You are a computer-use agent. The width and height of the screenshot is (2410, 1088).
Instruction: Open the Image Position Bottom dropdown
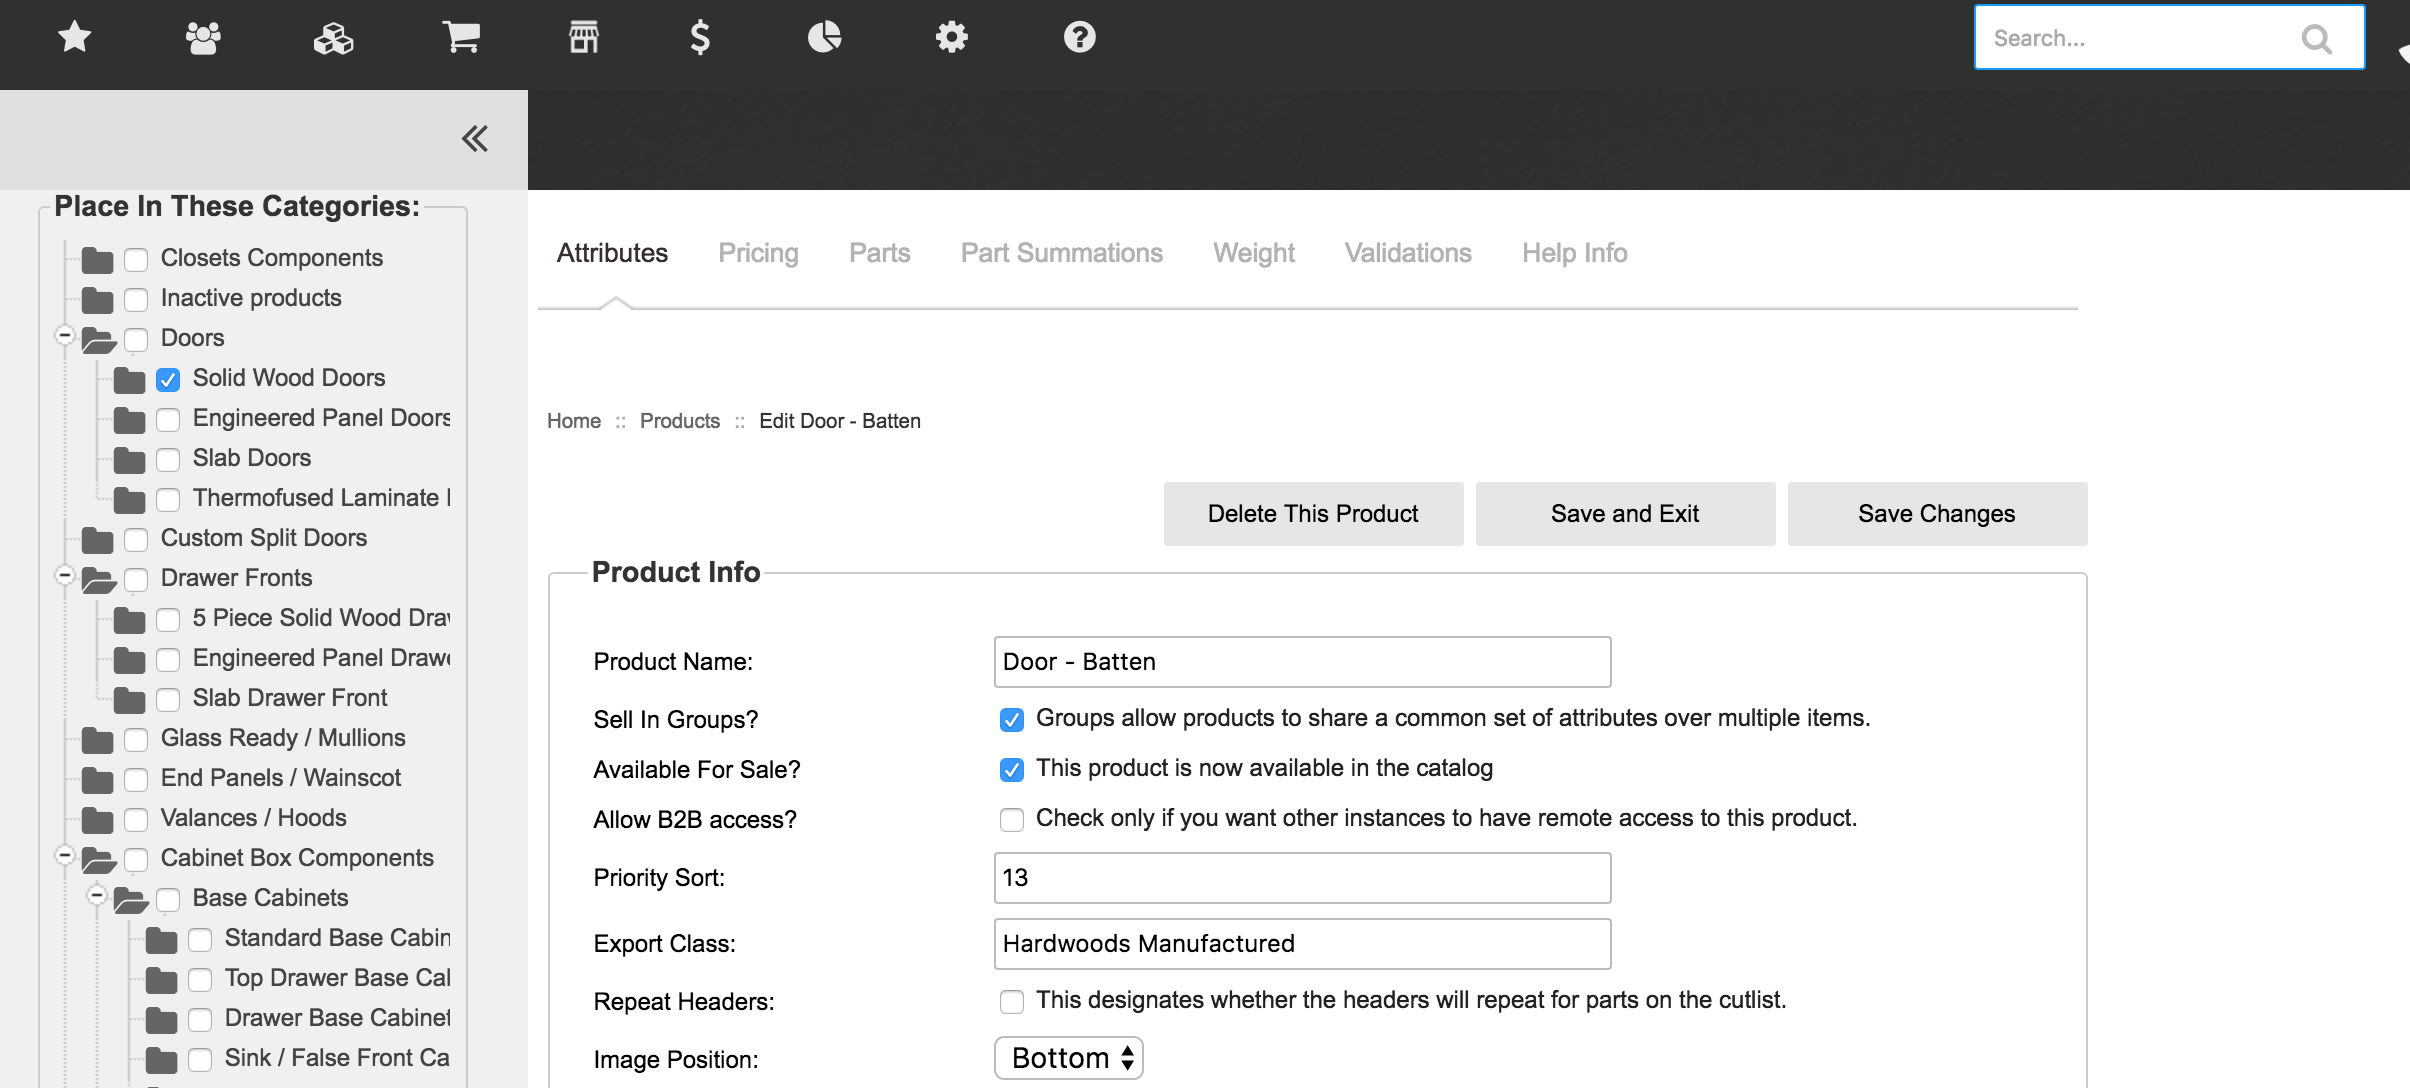(x=1068, y=1058)
